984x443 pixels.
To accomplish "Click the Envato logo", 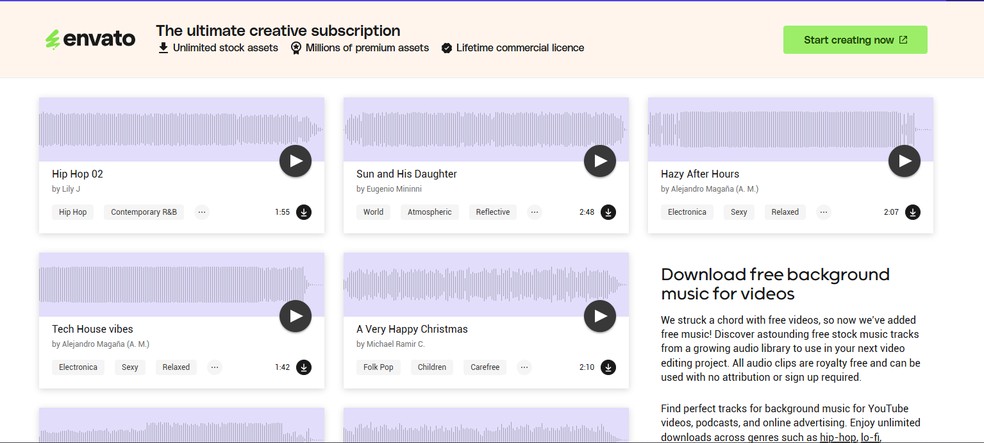I will coord(90,40).
